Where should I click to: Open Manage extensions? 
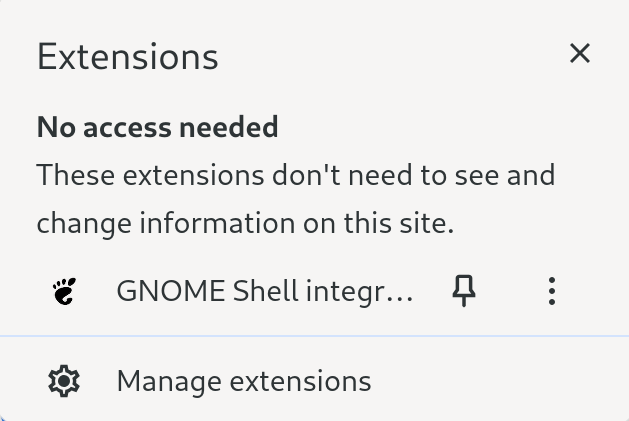tap(243, 381)
